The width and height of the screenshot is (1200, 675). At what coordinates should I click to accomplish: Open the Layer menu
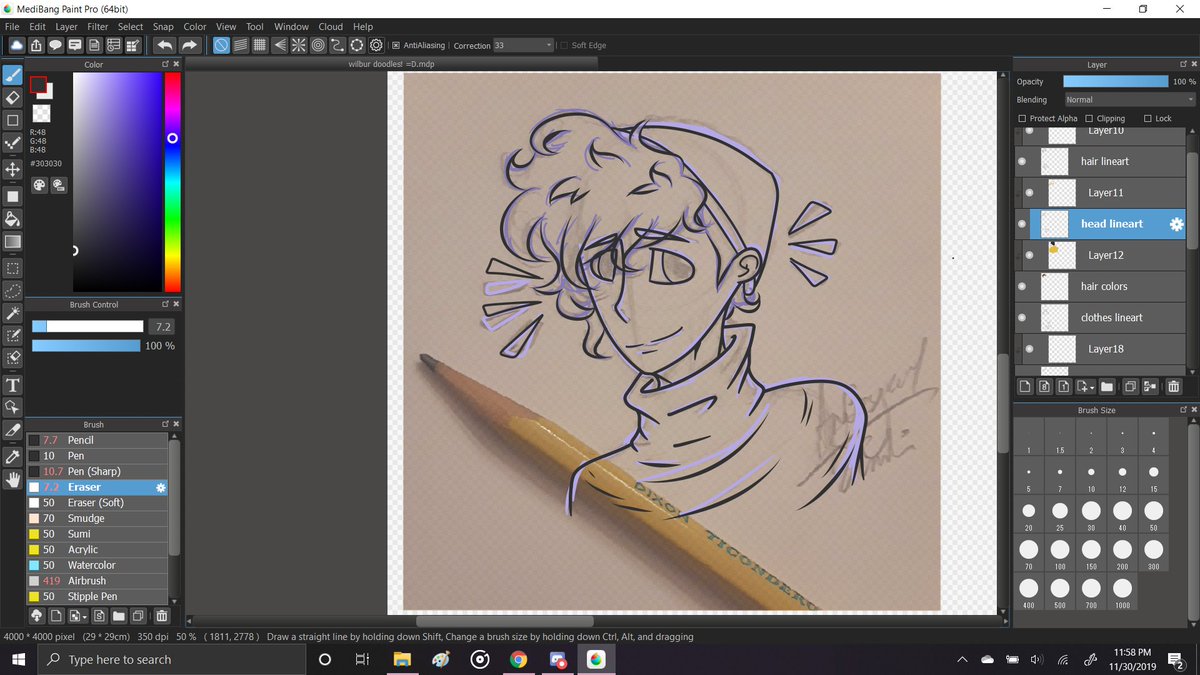[66, 27]
